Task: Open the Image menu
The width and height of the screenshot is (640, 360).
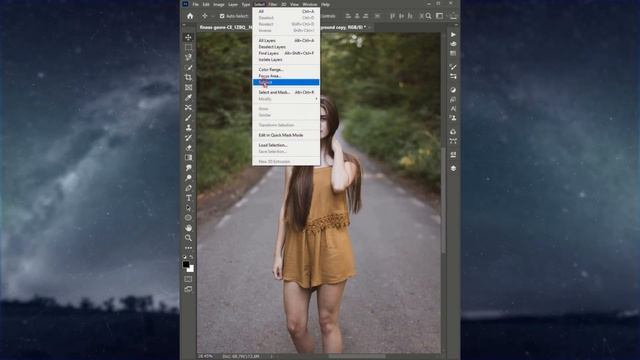Action: [219, 4]
